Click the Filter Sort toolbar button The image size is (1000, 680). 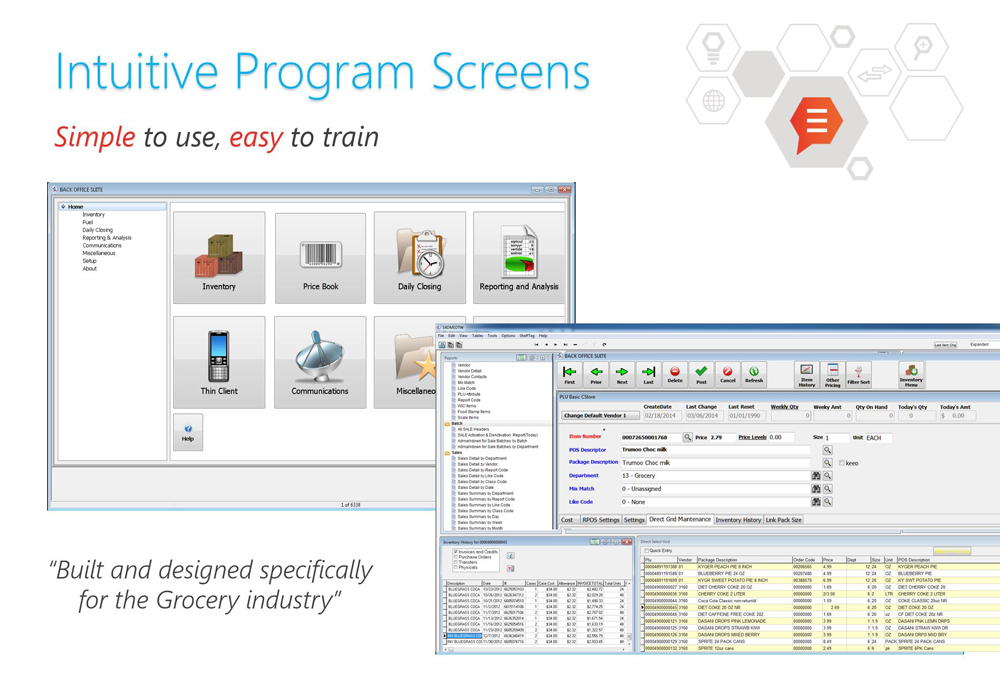[858, 375]
